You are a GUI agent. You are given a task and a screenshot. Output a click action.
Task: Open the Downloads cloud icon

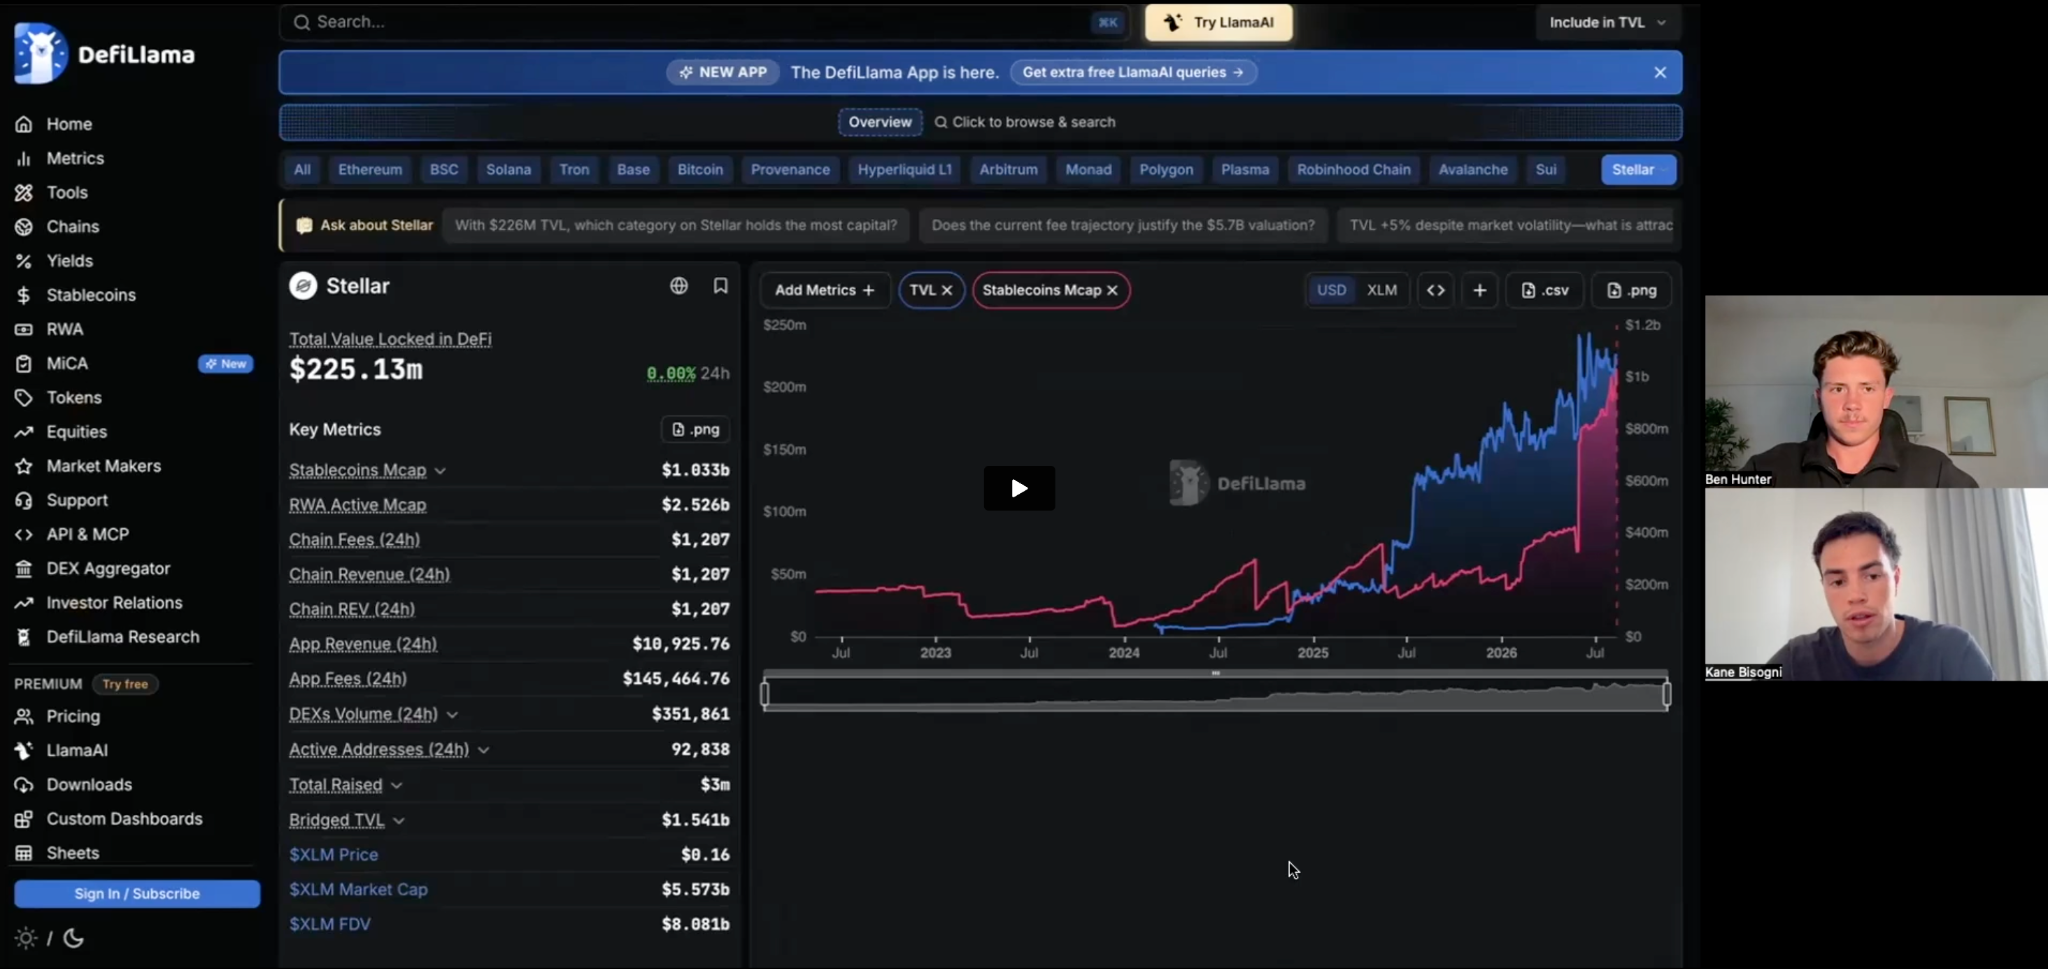(x=24, y=785)
